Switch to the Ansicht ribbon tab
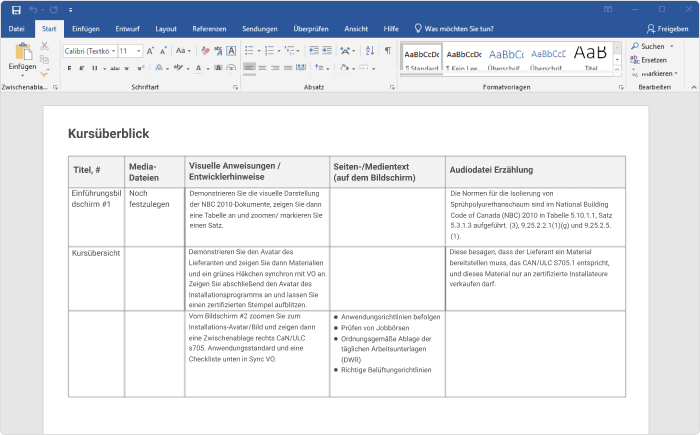 pos(356,29)
